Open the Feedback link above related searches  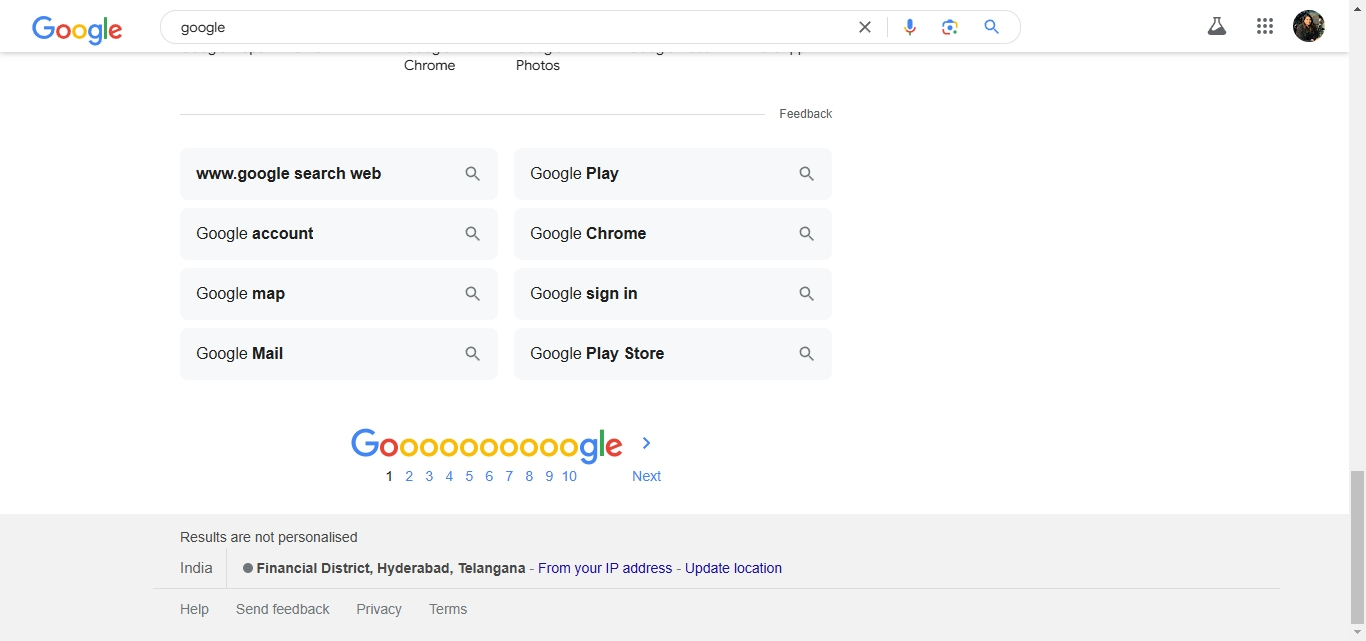click(x=805, y=114)
